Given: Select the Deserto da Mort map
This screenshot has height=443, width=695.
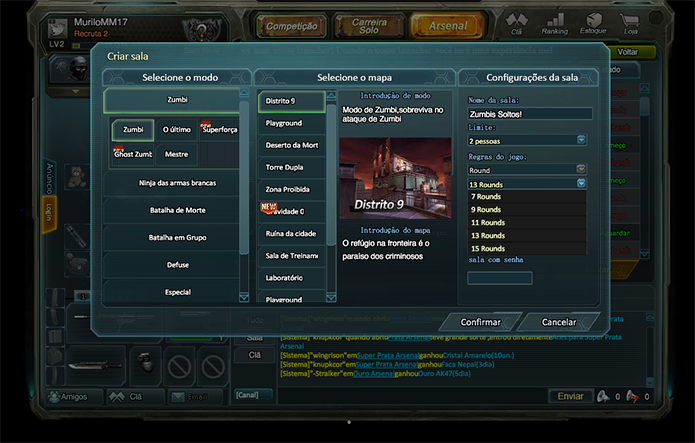Looking at the screenshot, I should pos(292,145).
